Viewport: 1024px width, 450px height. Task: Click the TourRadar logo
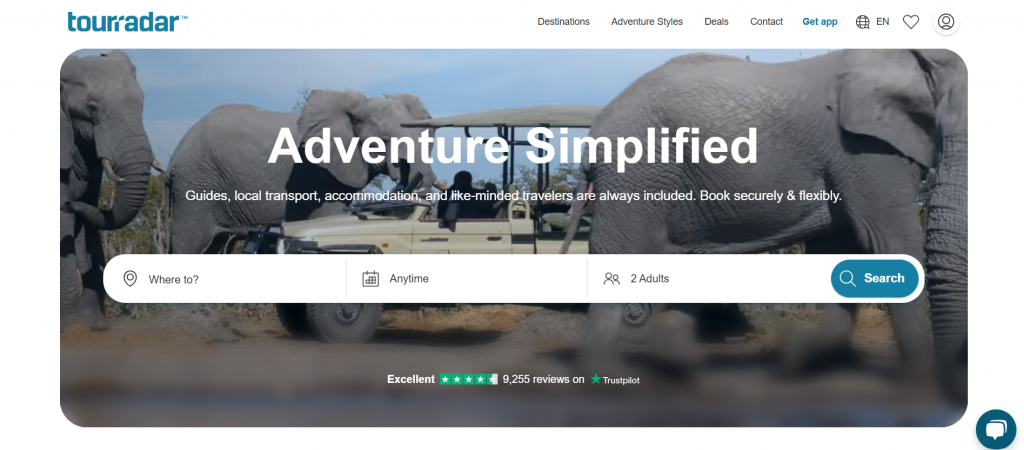tap(127, 22)
